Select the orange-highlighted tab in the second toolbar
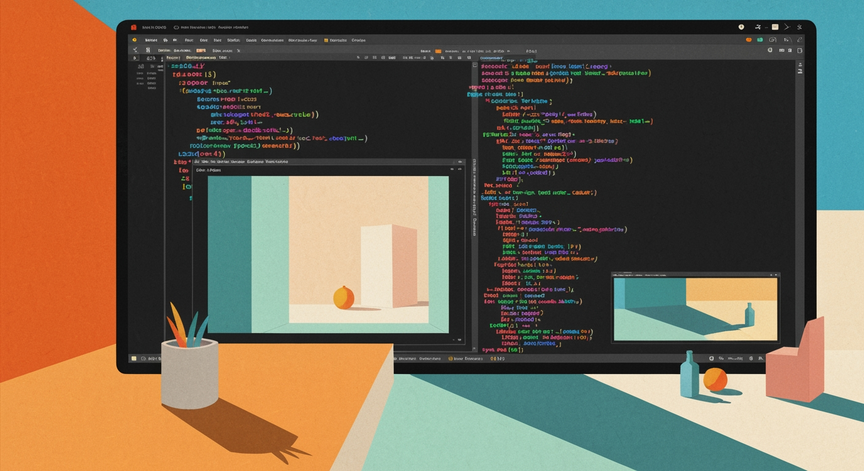This screenshot has width=864, height=471. (x=201, y=51)
